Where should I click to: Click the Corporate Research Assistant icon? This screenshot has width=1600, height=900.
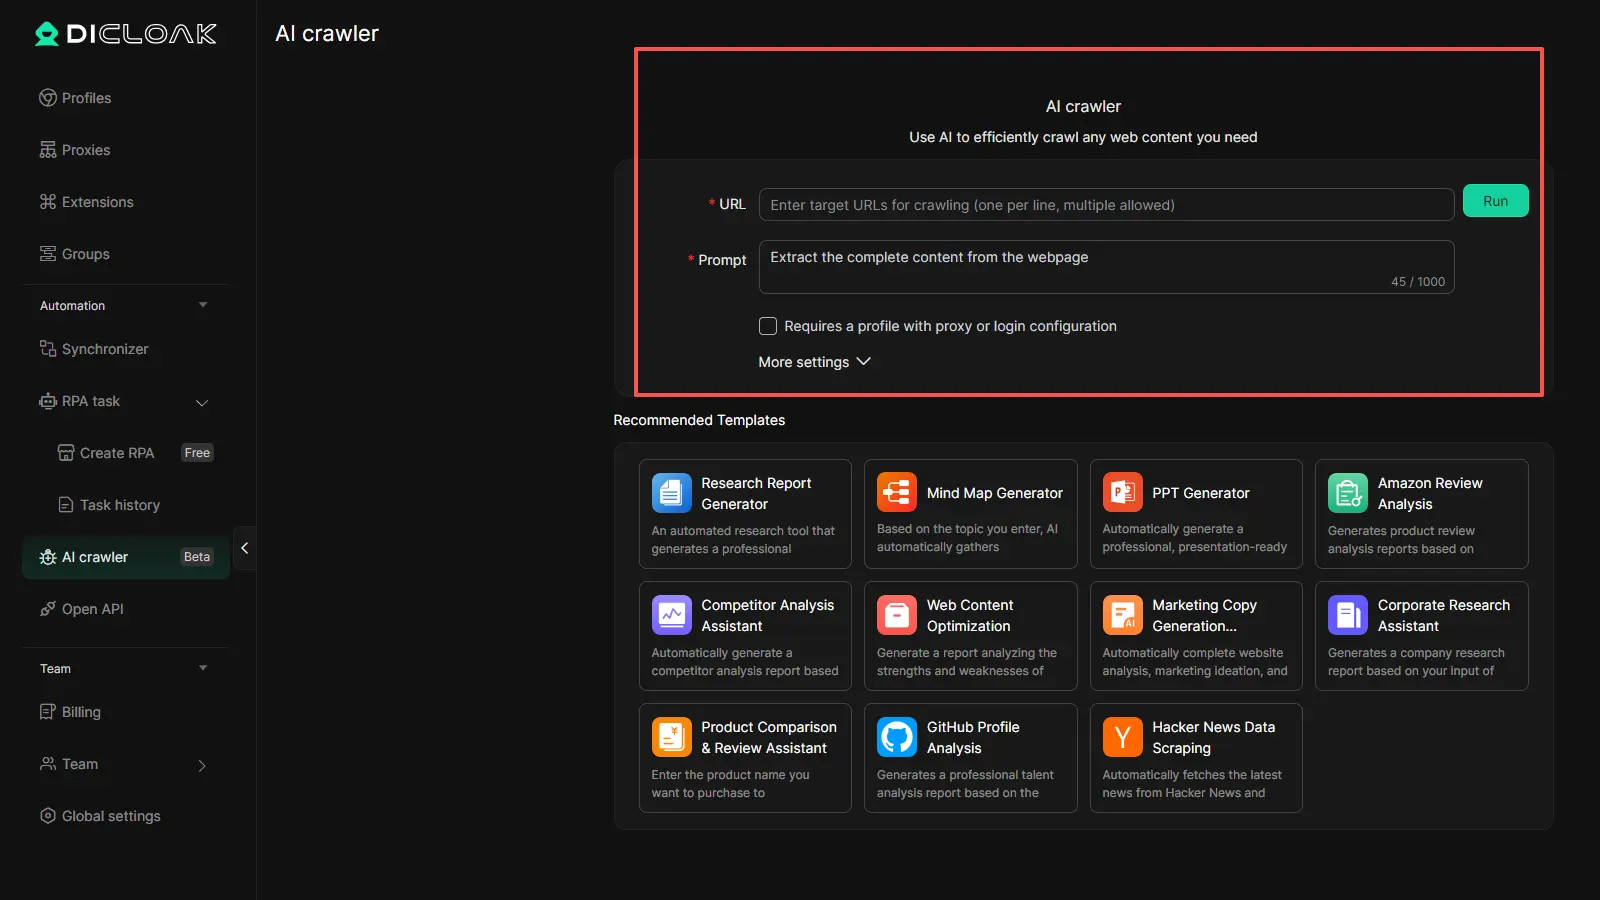(x=1347, y=615)
